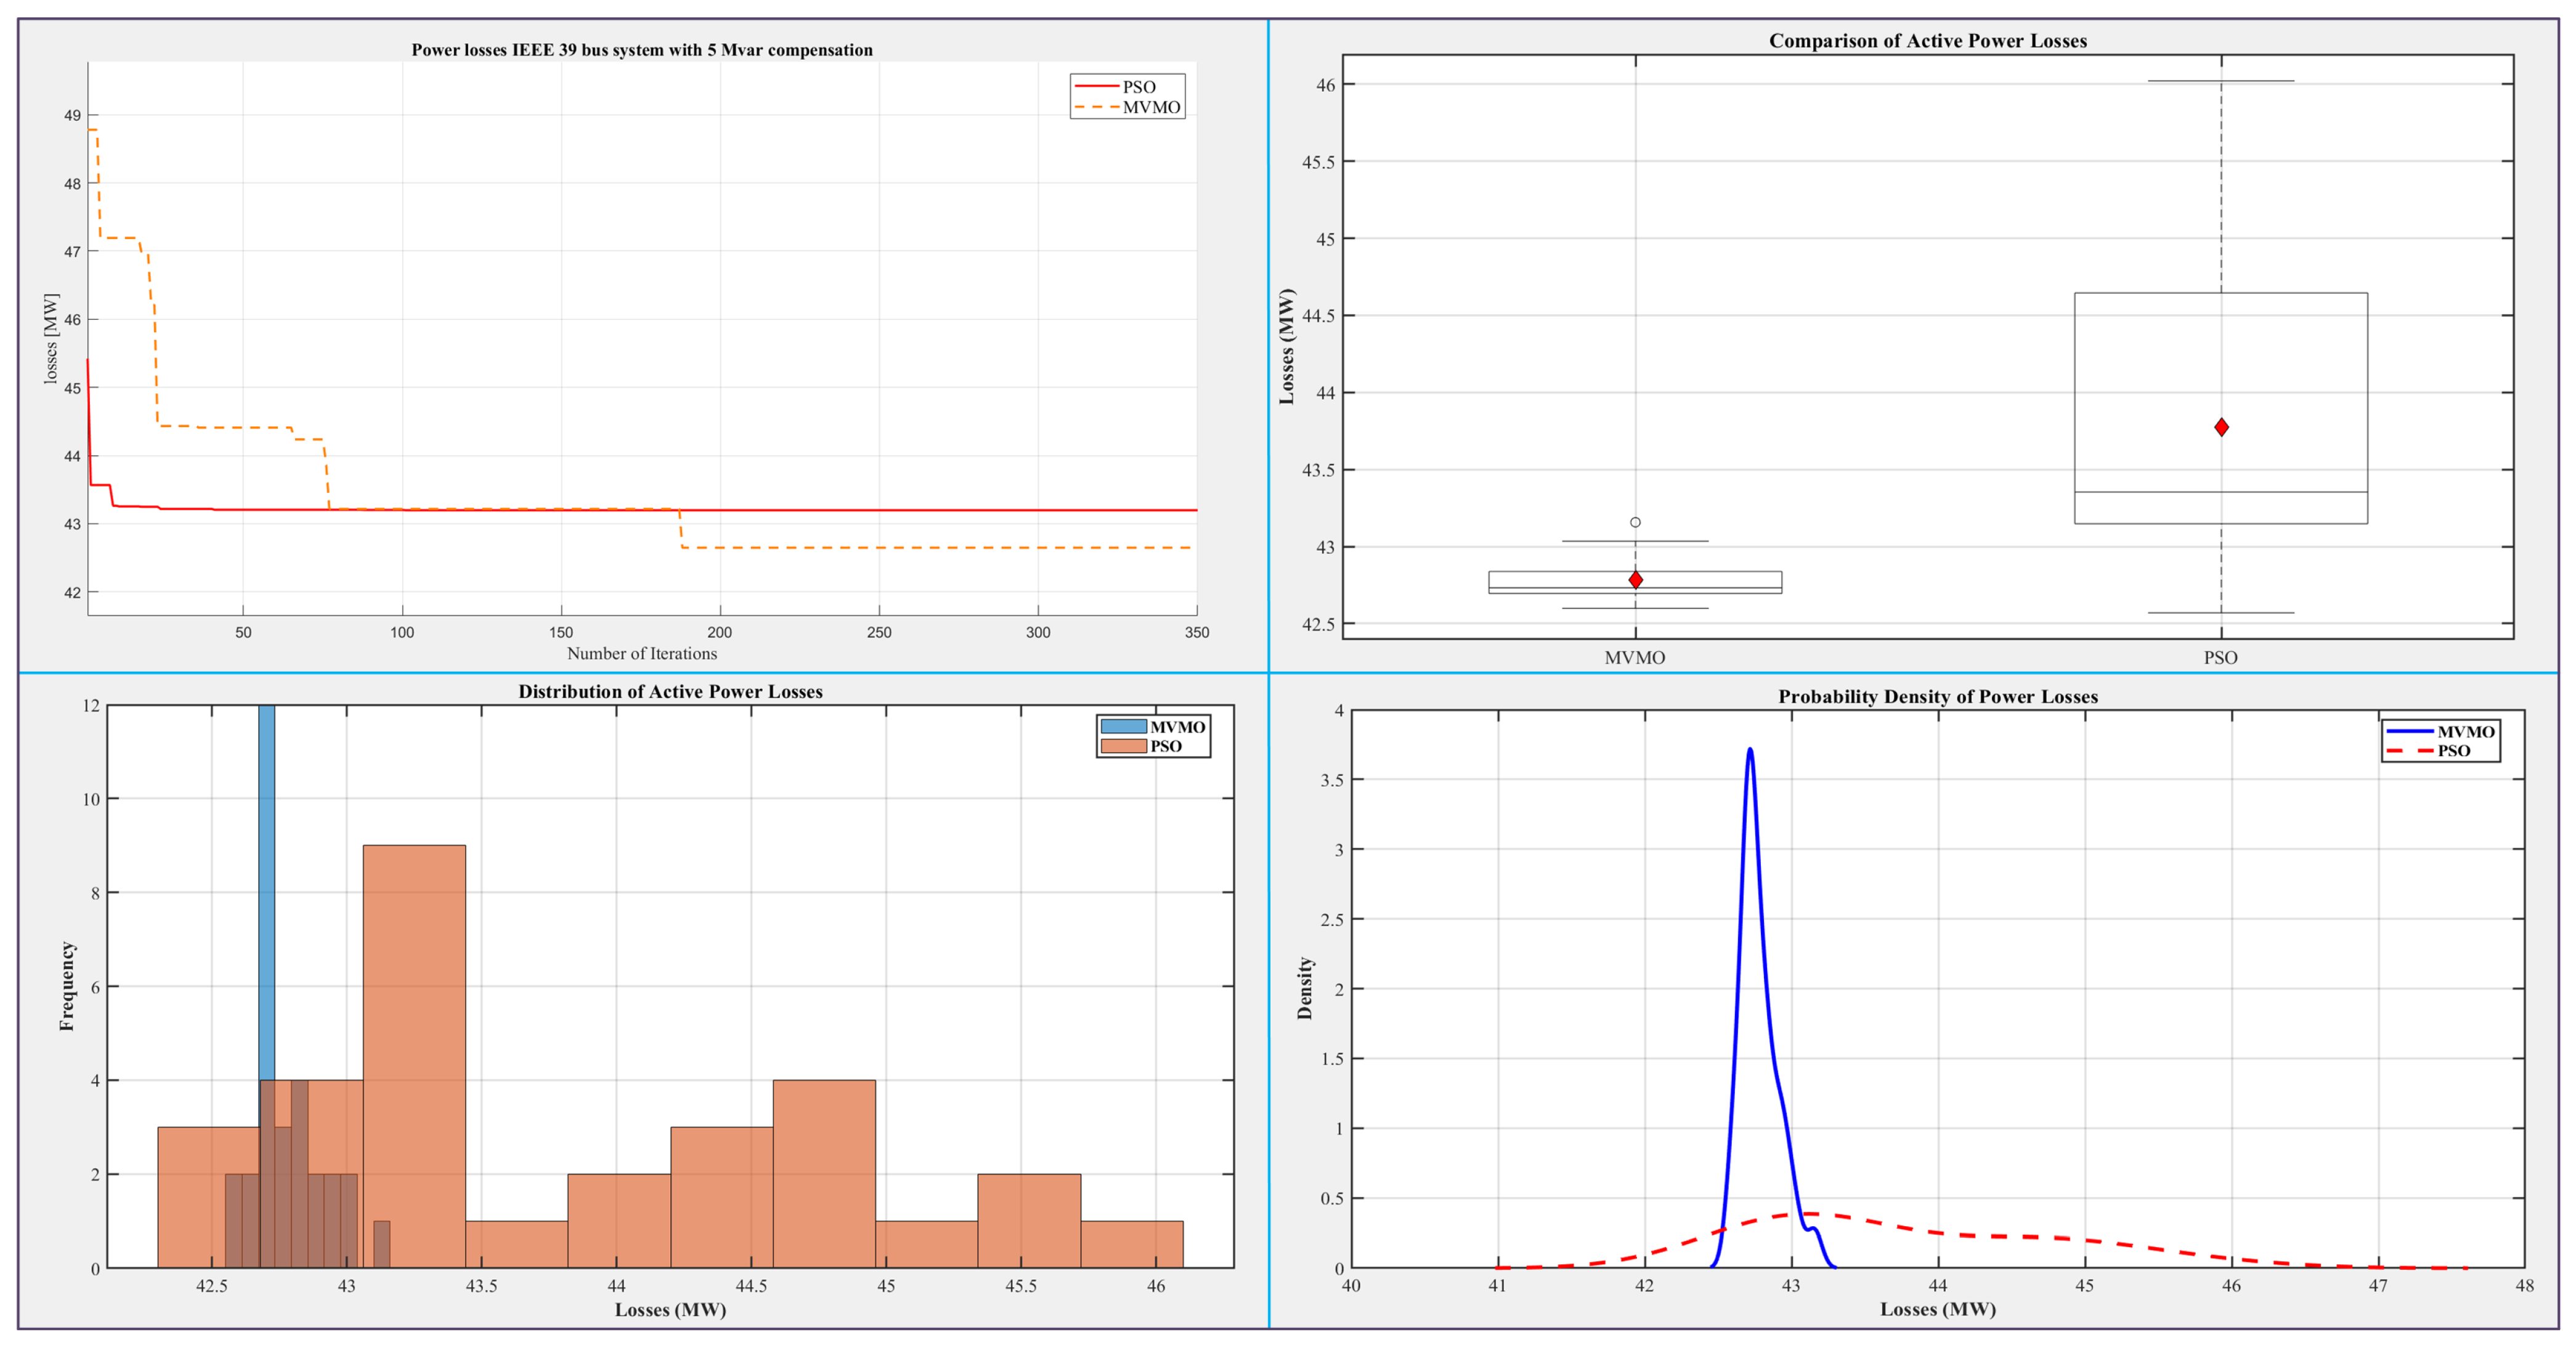Click the 'Number of Iterations' axis label

[x=642, y=654]
